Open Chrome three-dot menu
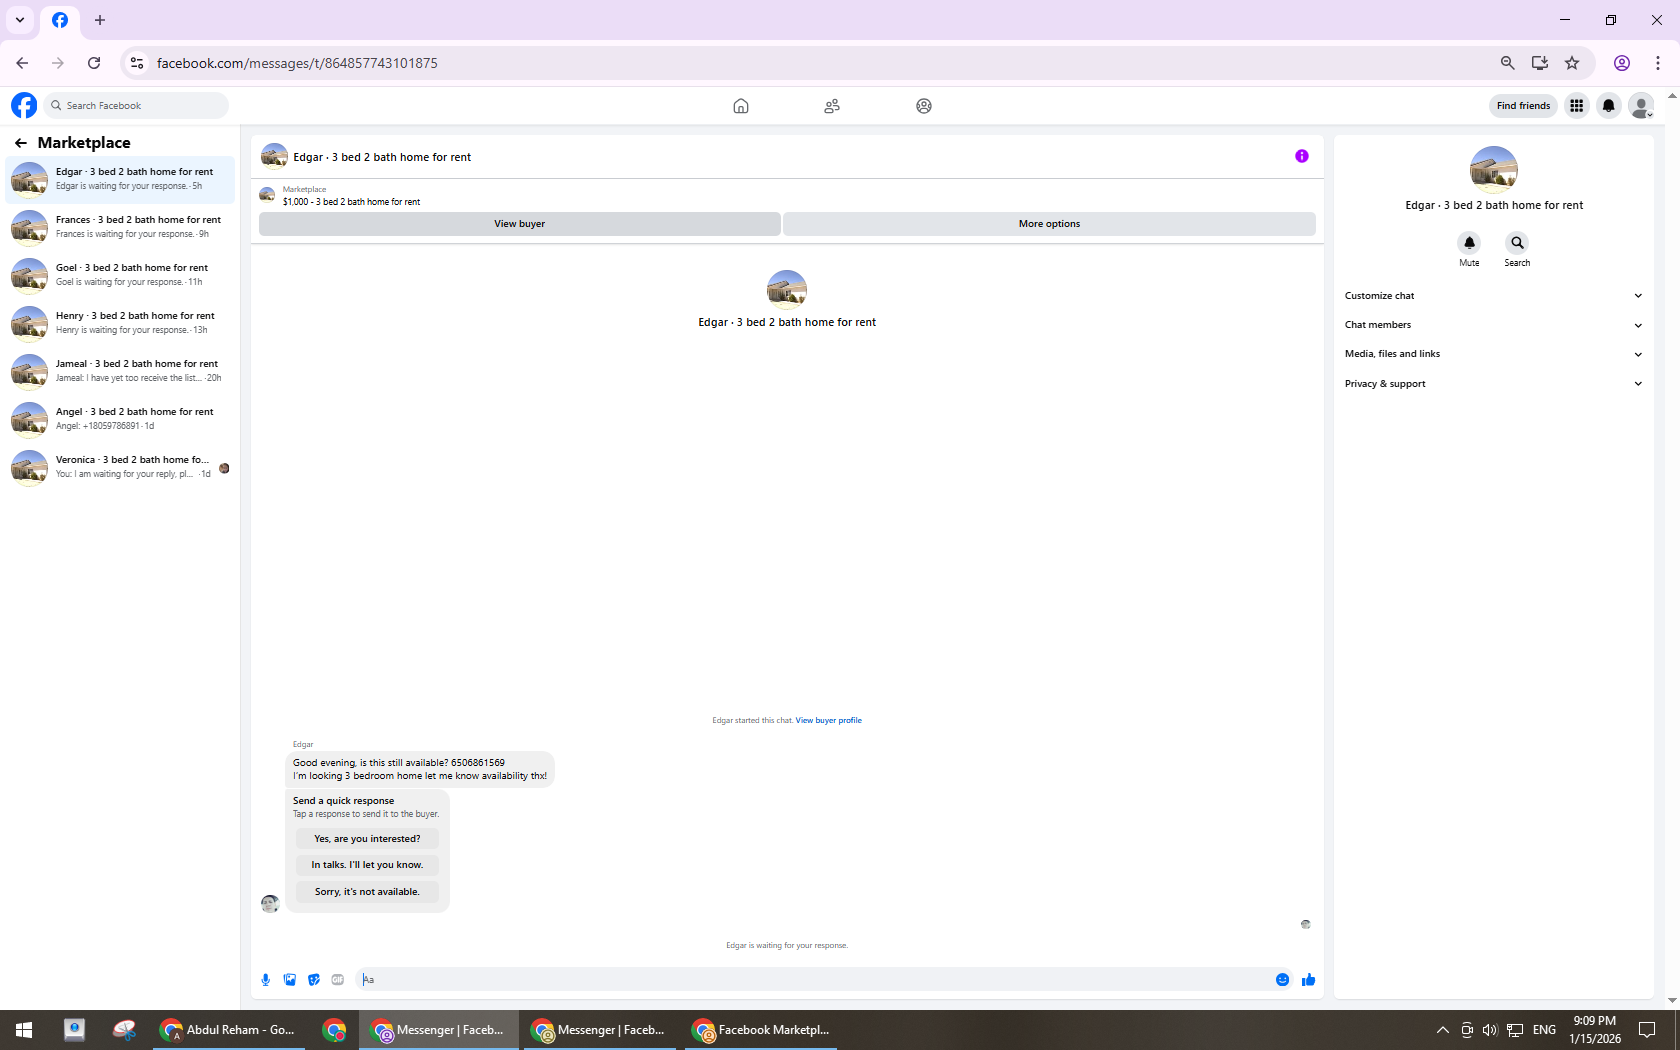Screen dimensions: 1680x1050 (1658, 63)
